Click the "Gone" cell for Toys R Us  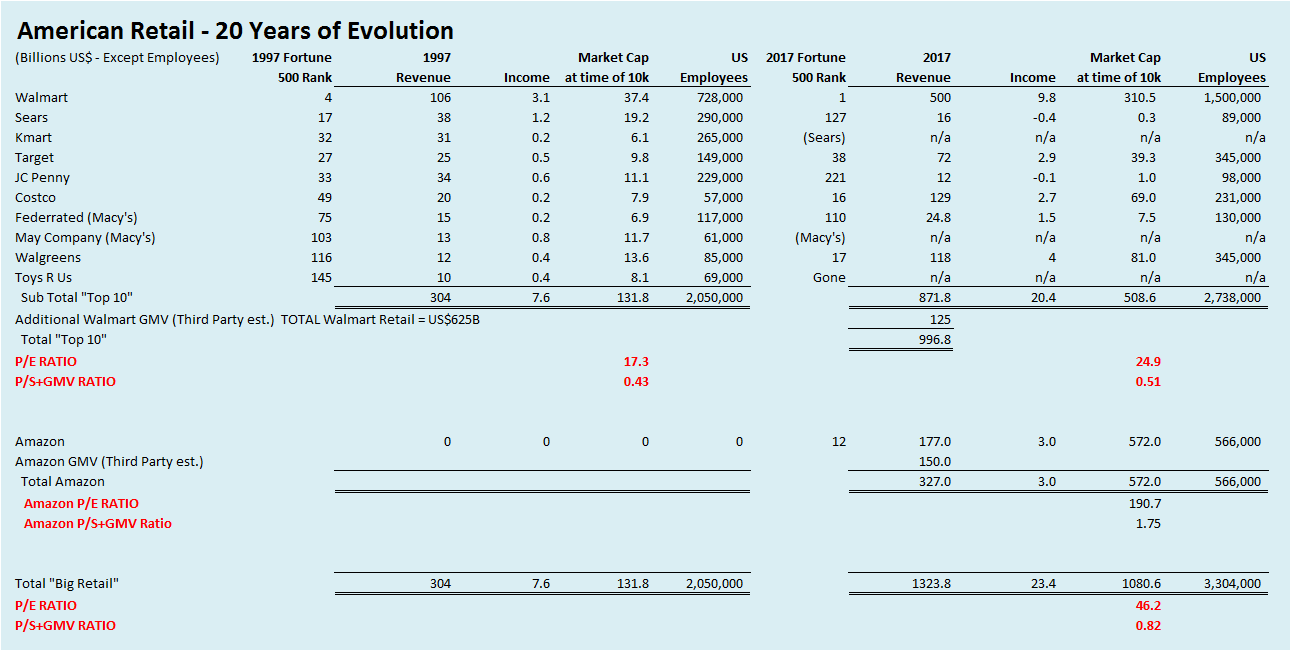point(829,277)
